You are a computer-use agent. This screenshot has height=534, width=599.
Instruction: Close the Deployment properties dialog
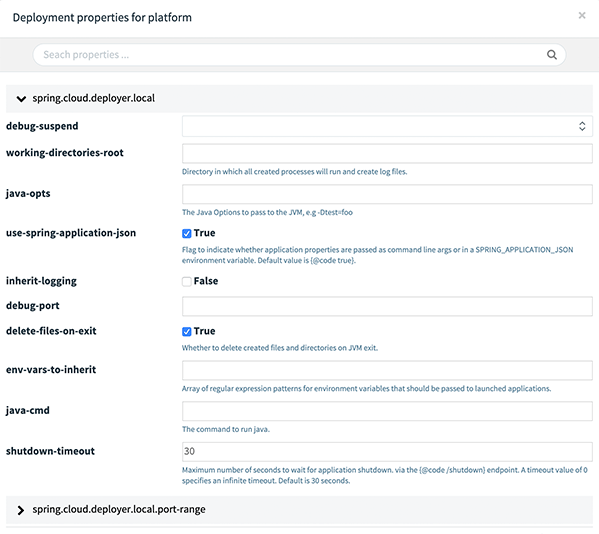point(582,15)
